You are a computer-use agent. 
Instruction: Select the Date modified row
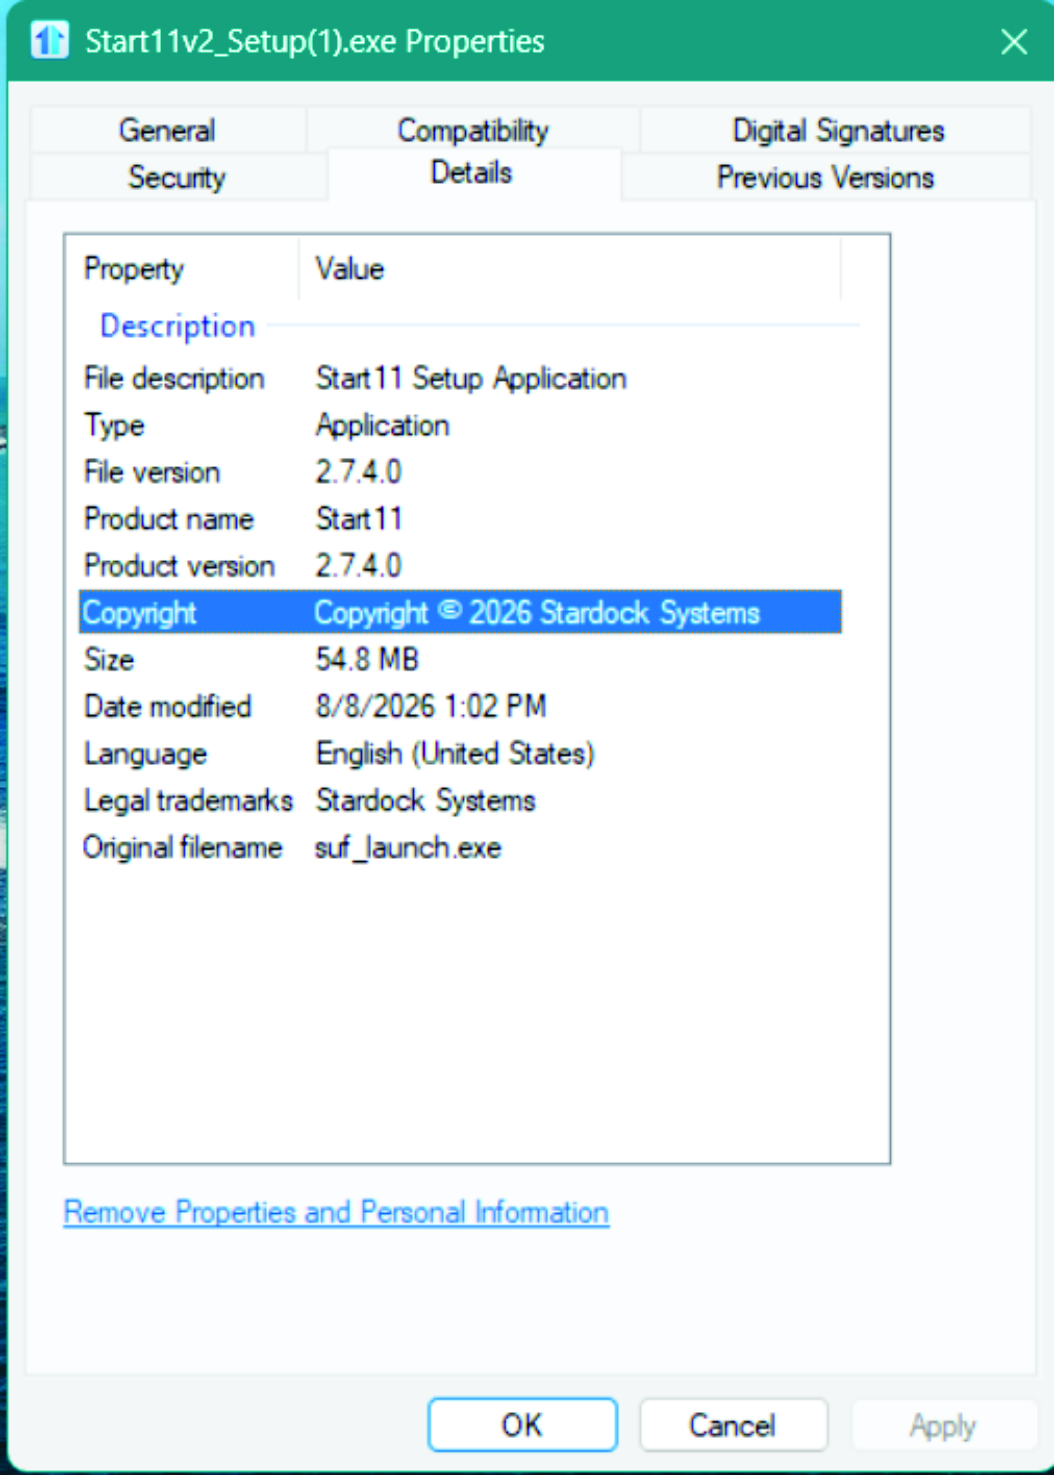click(x=460, y=707)
